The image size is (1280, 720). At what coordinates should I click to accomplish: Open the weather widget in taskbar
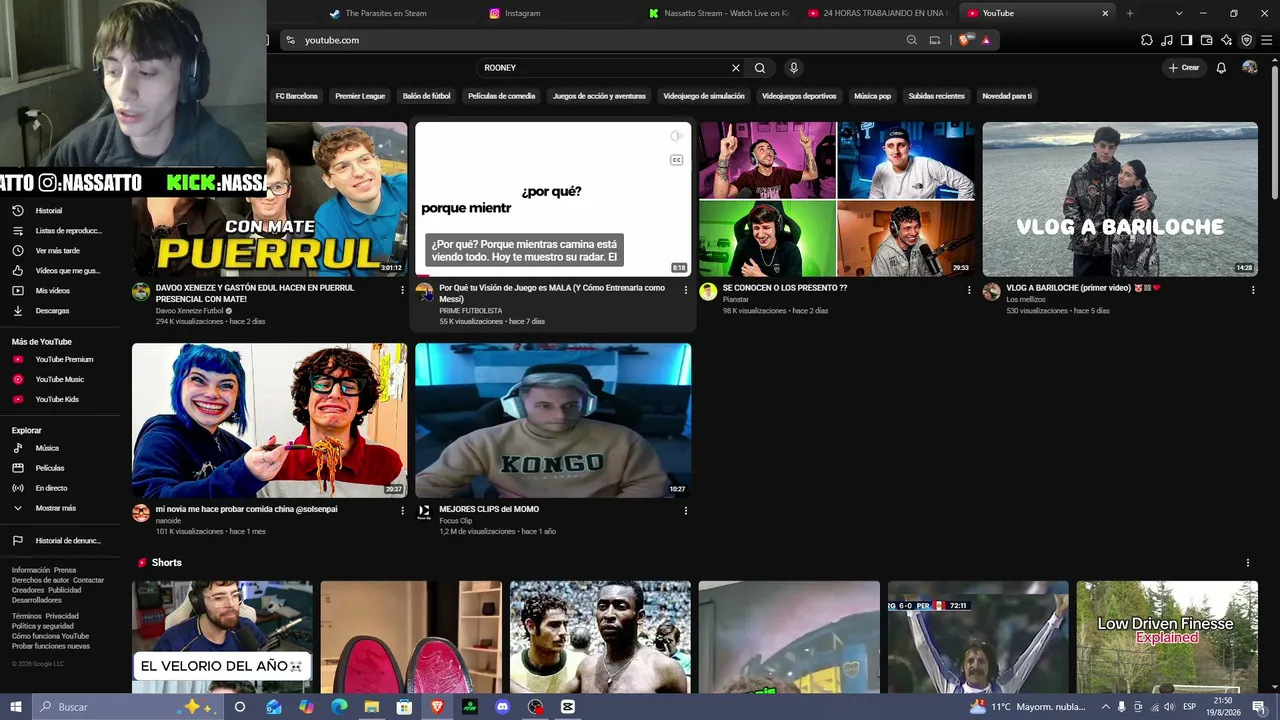point(1028,707)
